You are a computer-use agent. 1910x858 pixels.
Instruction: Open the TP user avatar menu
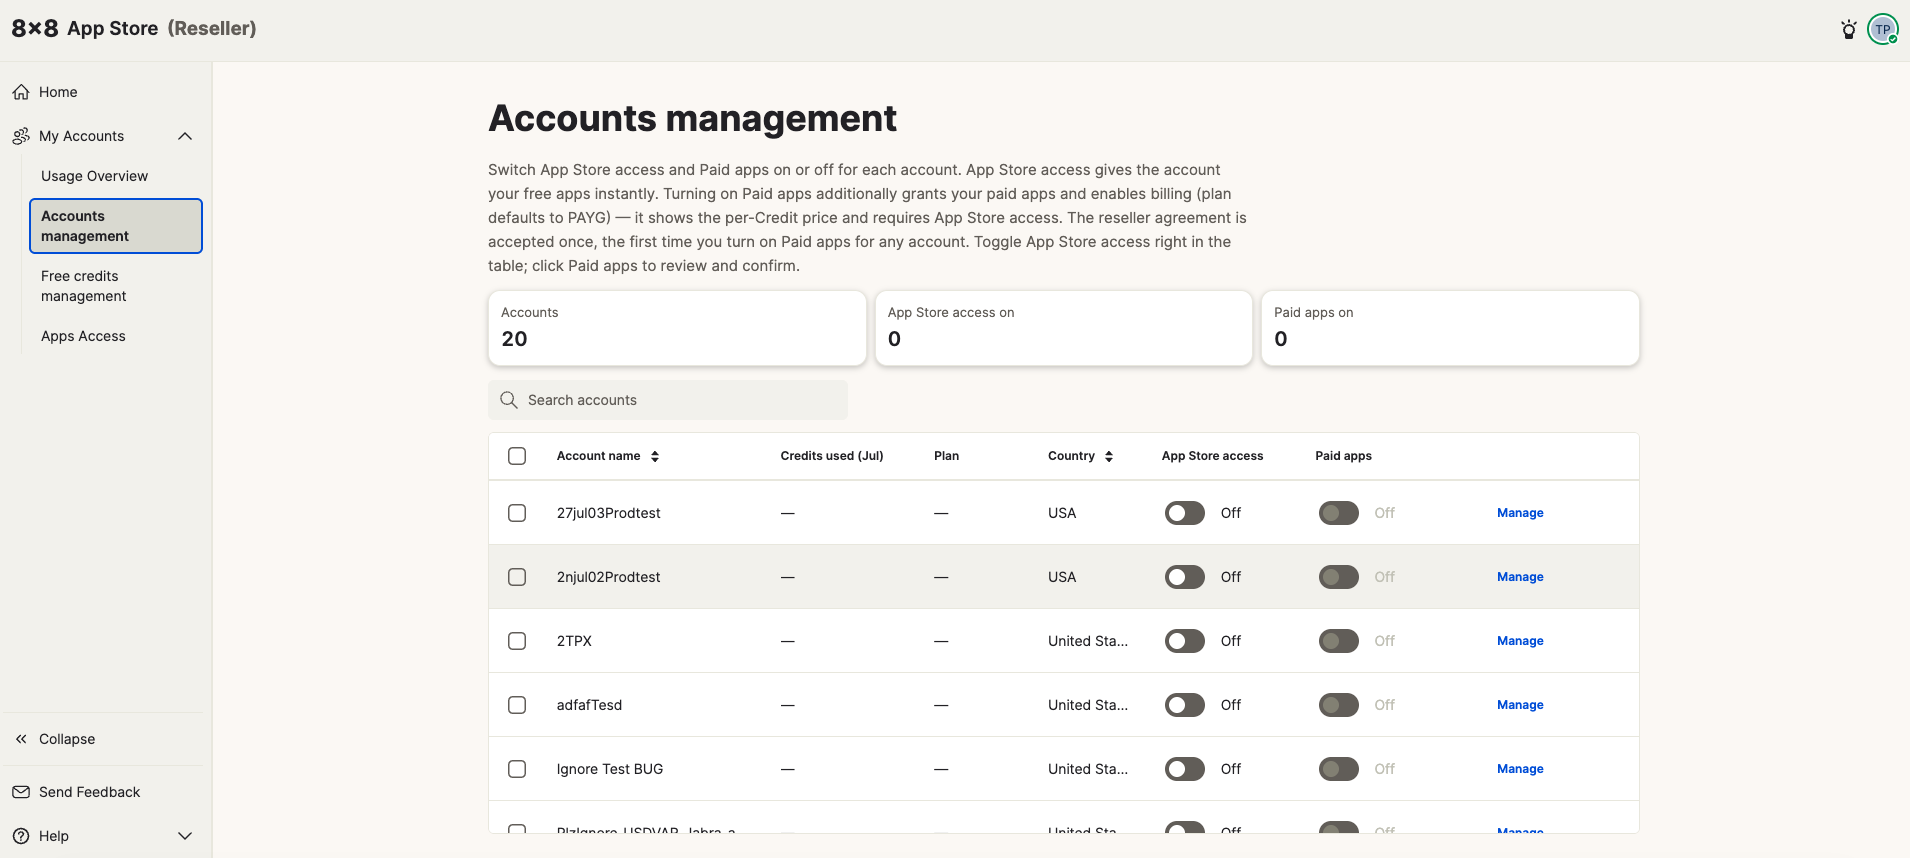click(x=1883, y=29)
